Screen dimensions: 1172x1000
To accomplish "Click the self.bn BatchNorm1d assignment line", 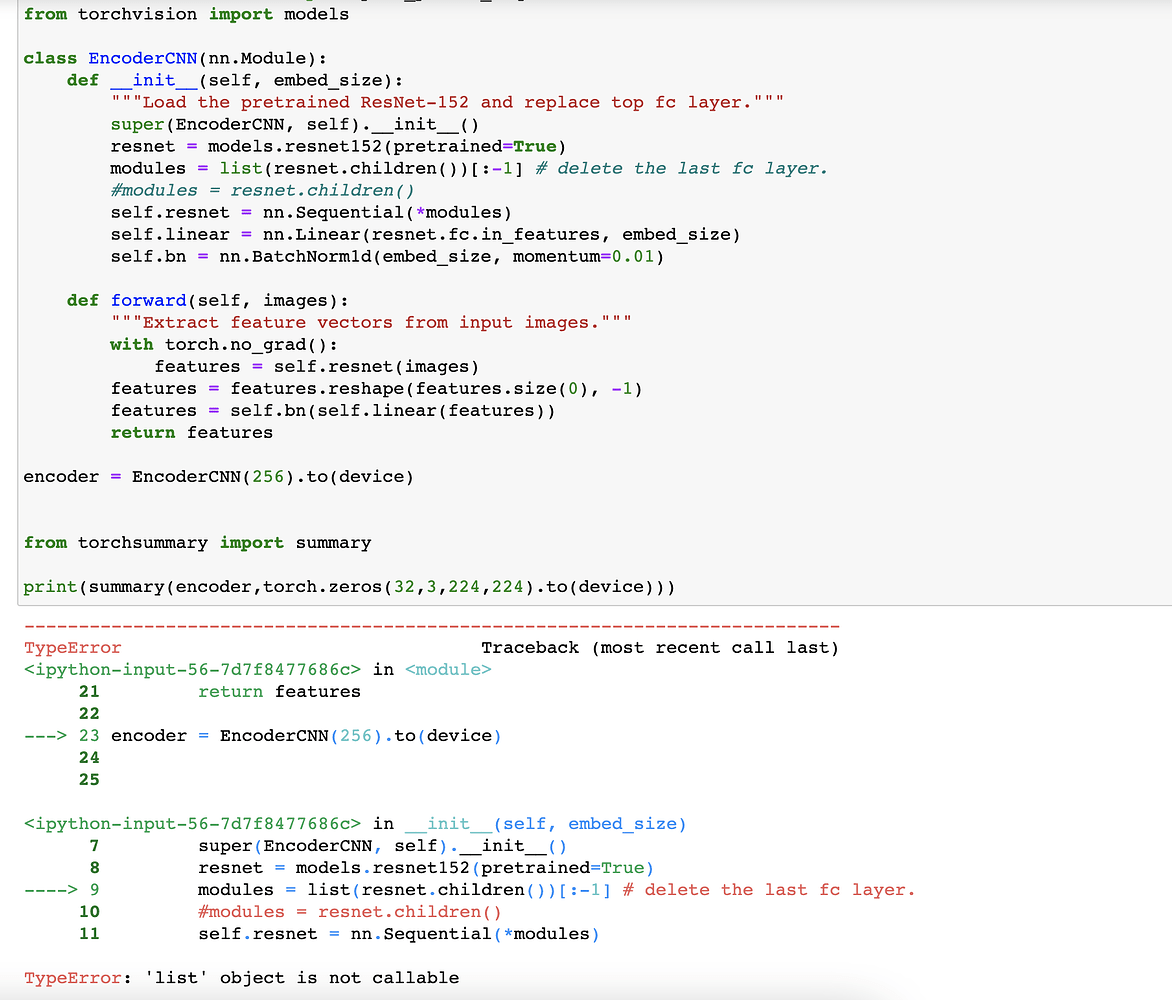I will pos(386,256).
